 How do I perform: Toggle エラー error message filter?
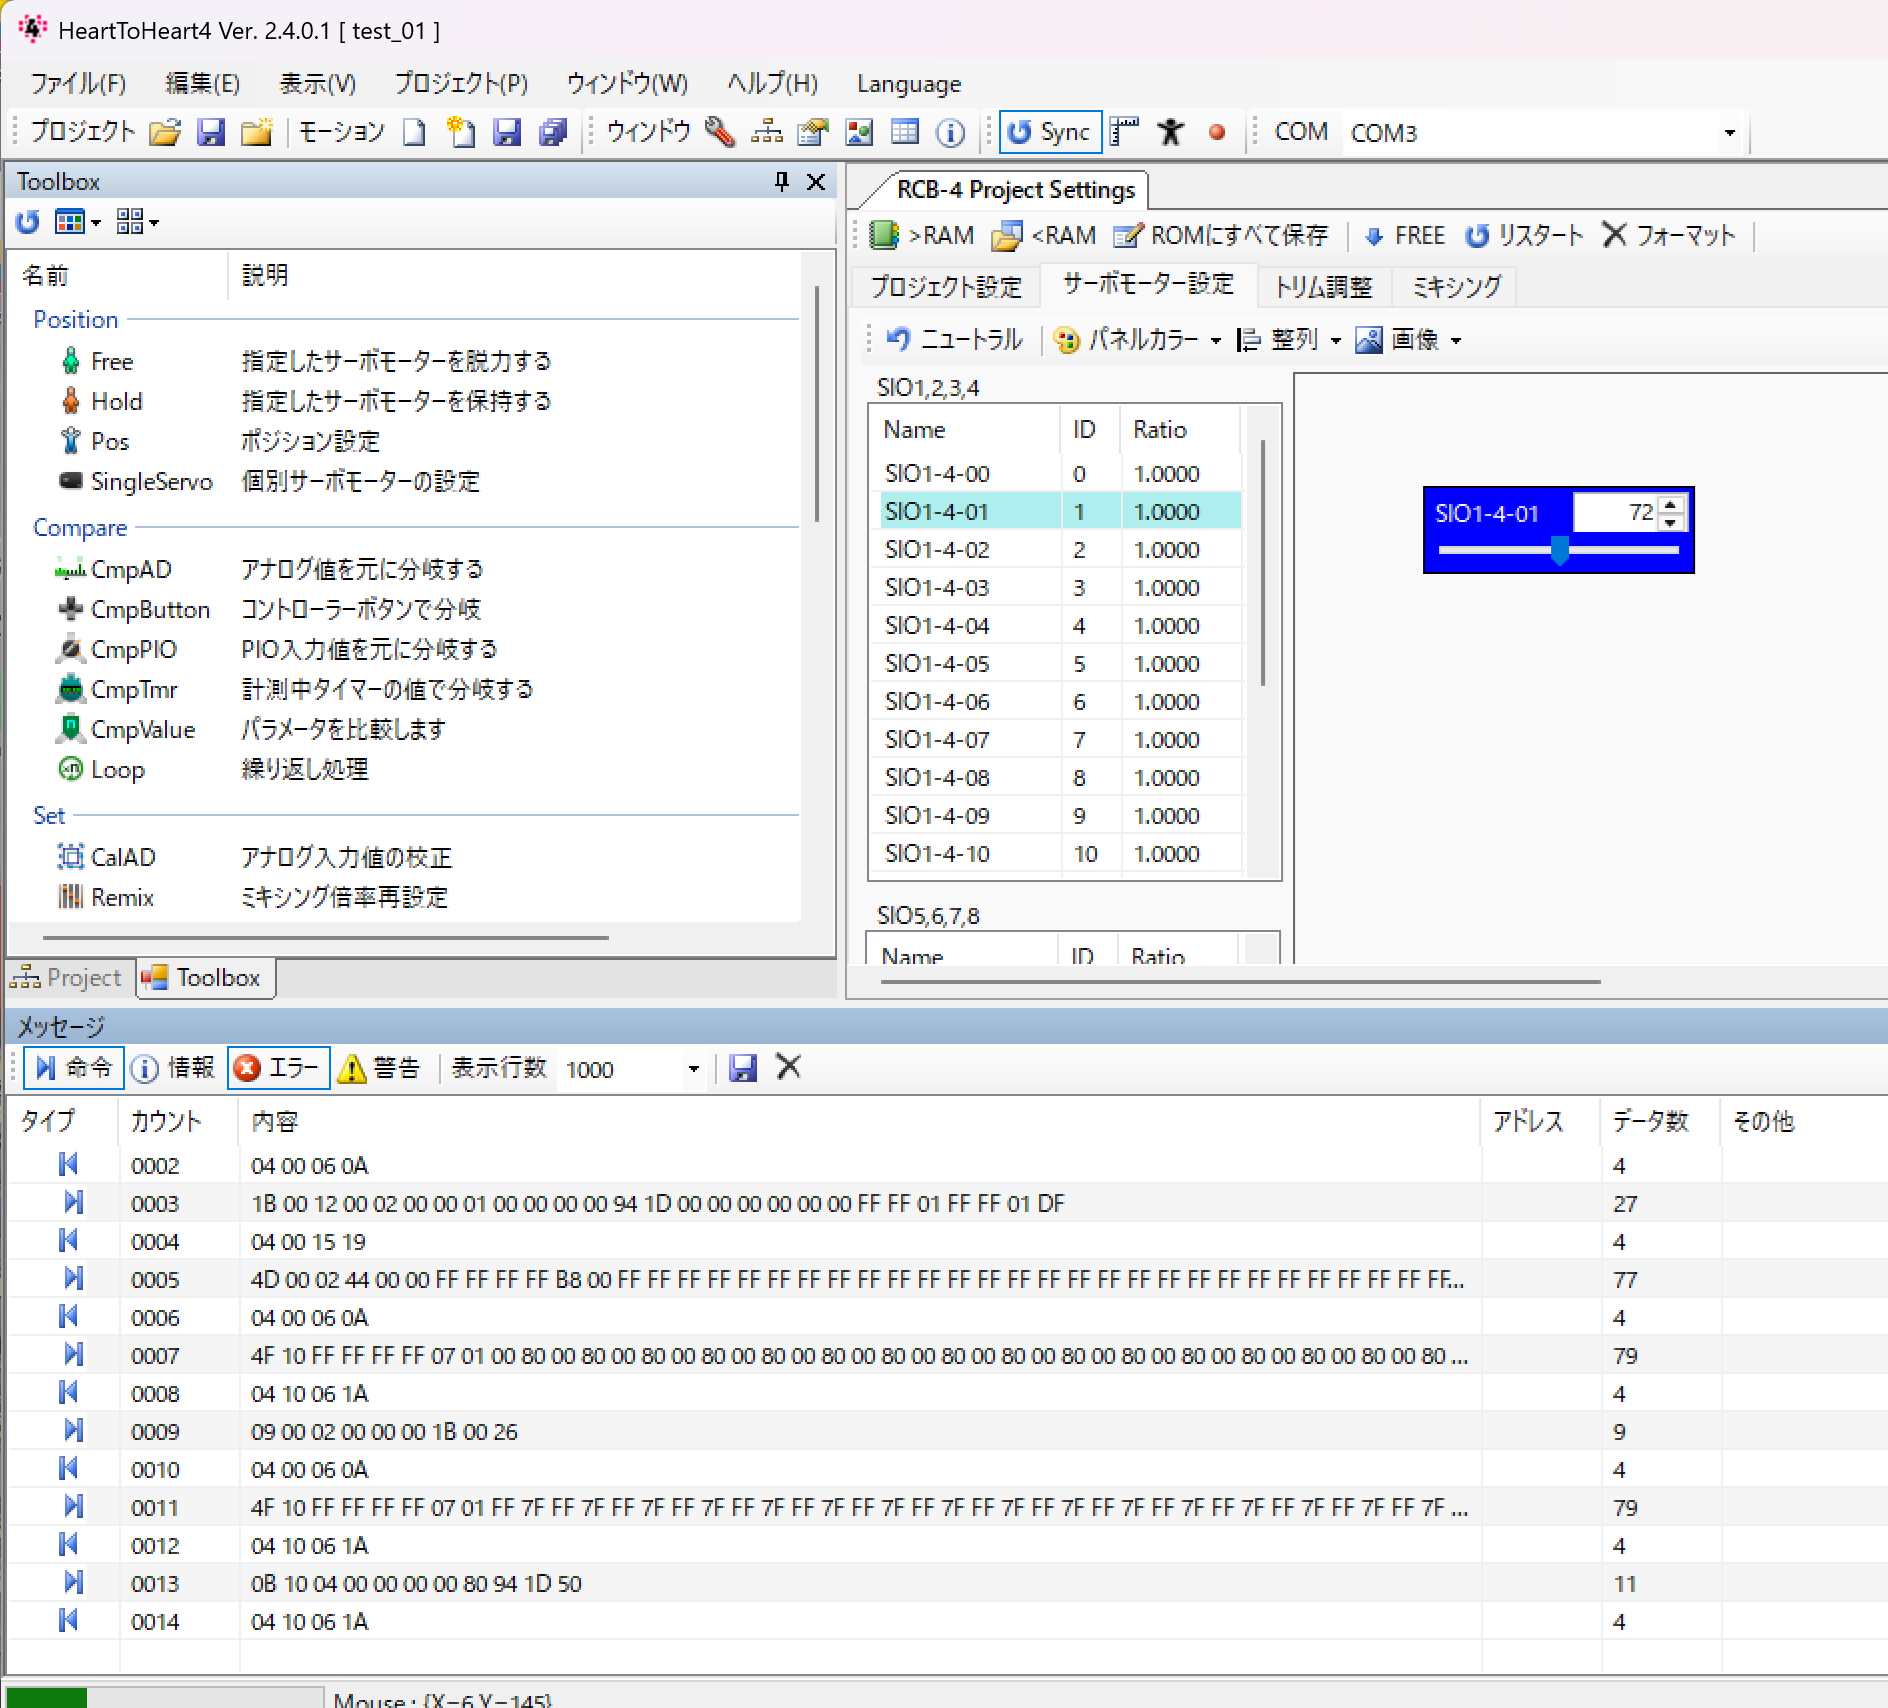(278, 1068)
